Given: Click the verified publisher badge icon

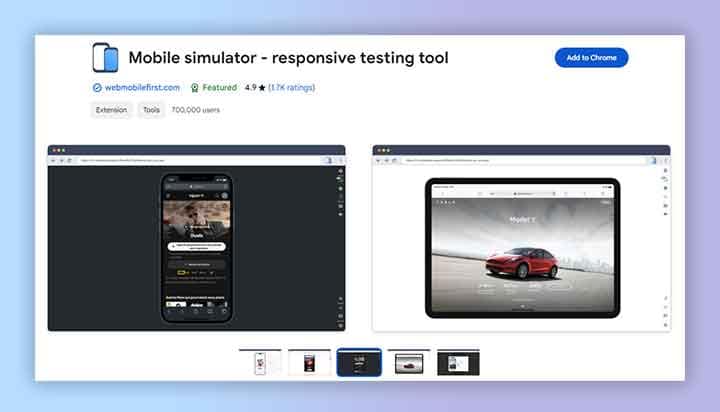Looking at the screenshot, I should pos(97,88).
